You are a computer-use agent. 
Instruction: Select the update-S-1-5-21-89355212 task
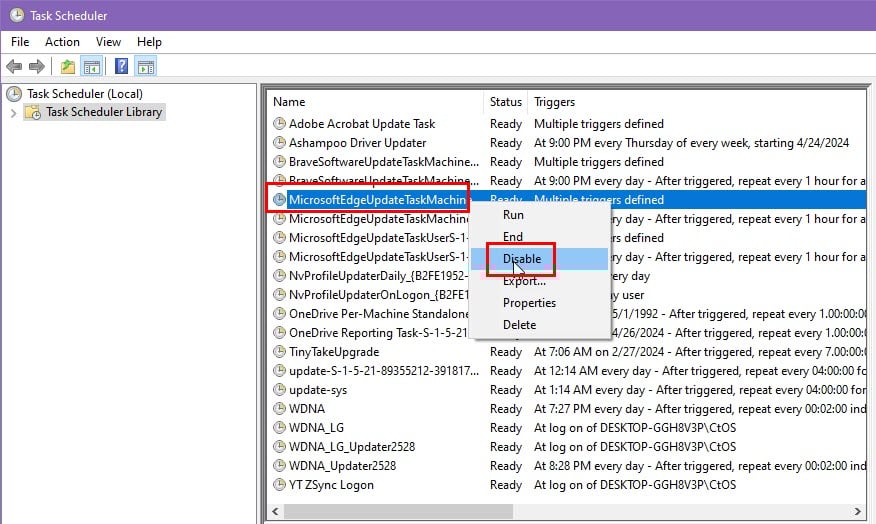tap(384, 370)
